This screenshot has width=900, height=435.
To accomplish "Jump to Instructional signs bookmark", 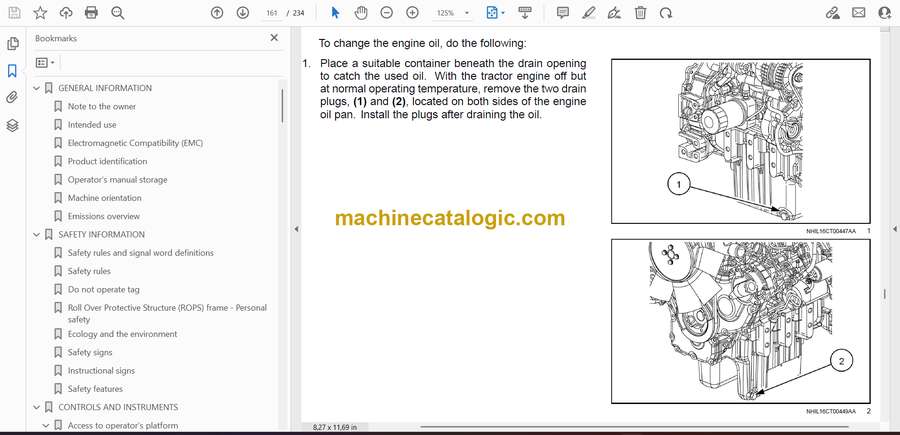I will coord(101,371).
